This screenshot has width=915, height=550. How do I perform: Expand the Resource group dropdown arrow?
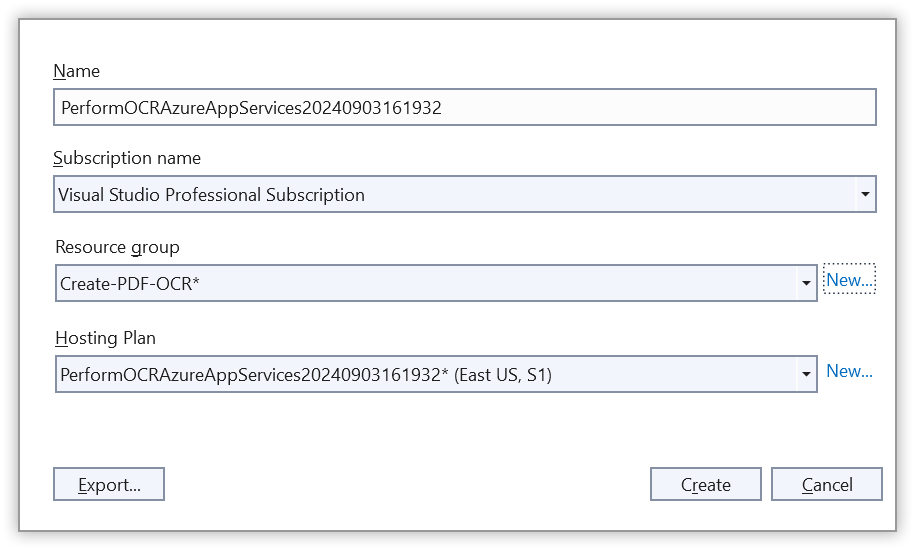tap(806, 284)
